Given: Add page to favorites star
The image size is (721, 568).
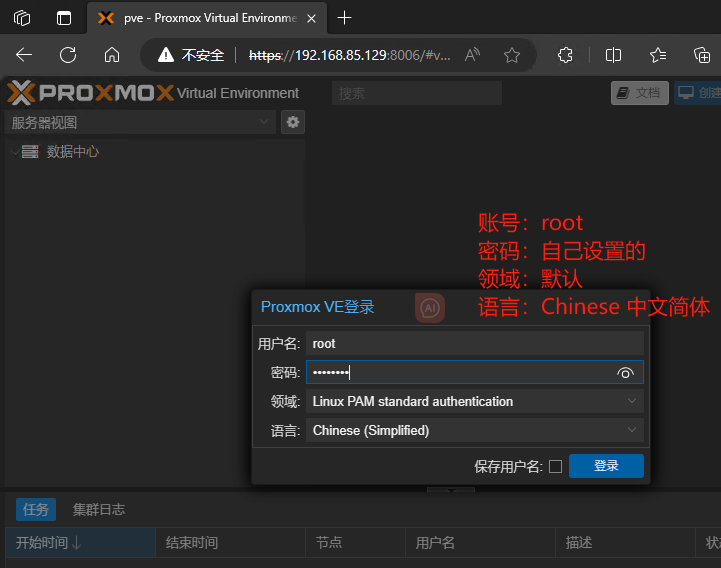Looking at the screenshot, I should click(x=511, y=55).
